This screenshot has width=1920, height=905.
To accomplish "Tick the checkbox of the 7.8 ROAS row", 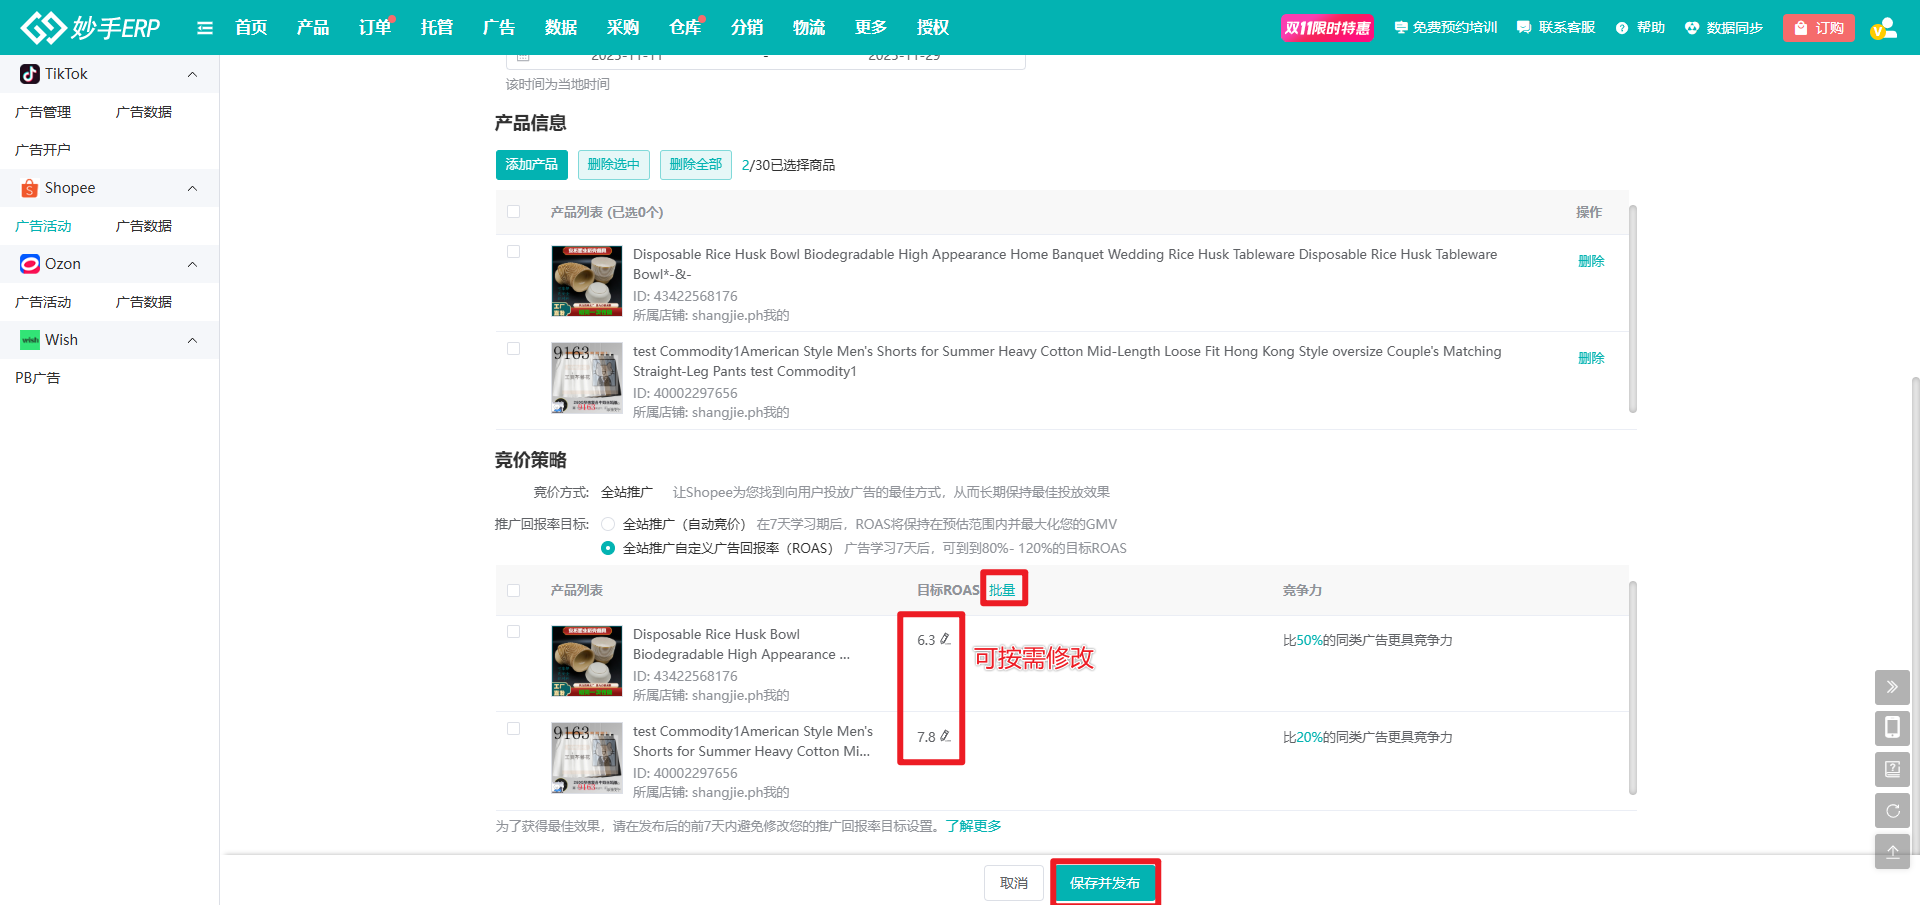I will tap(513, 729).
